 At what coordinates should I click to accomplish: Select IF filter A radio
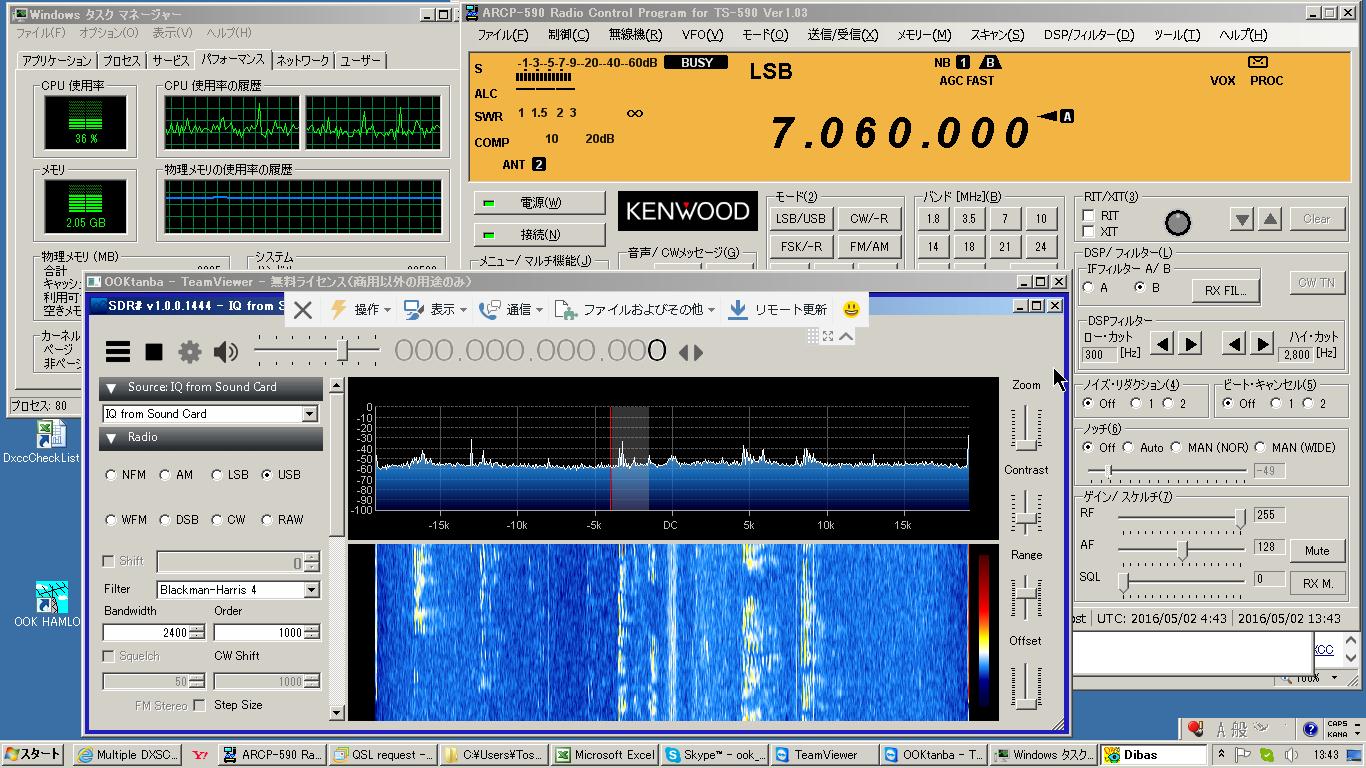(x=1089, y=288)
